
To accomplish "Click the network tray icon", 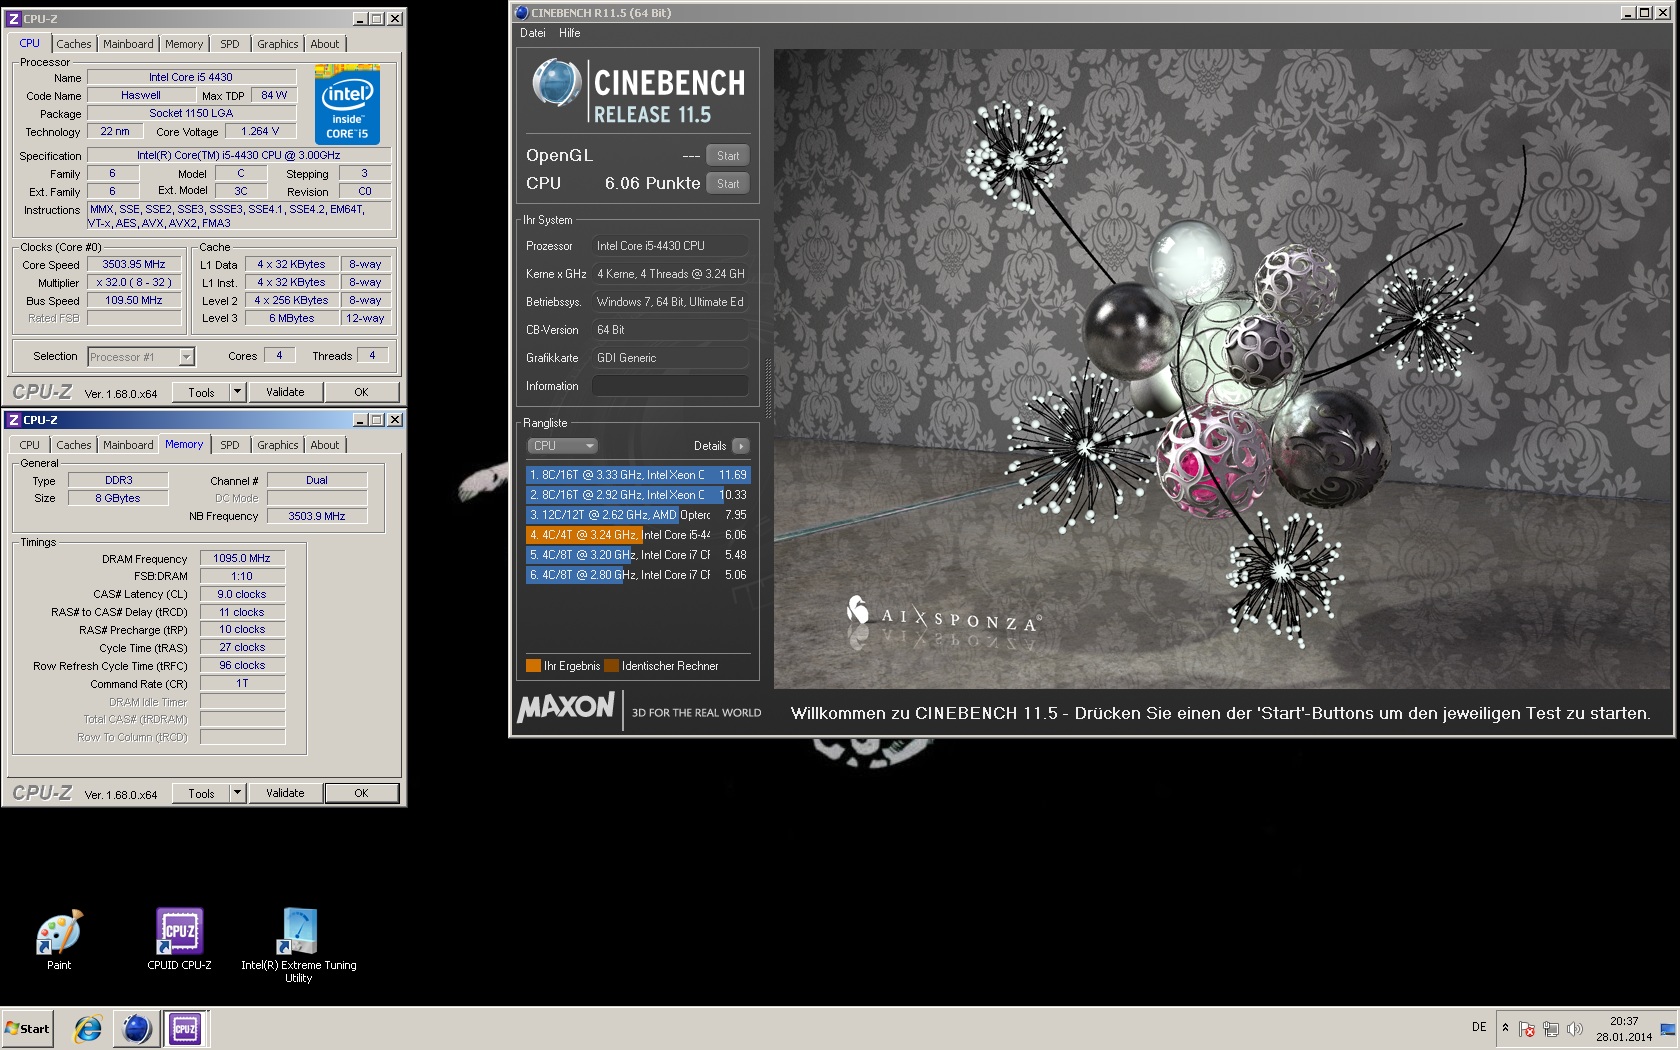I will pyautogui.click(x=1551, y=1028).
